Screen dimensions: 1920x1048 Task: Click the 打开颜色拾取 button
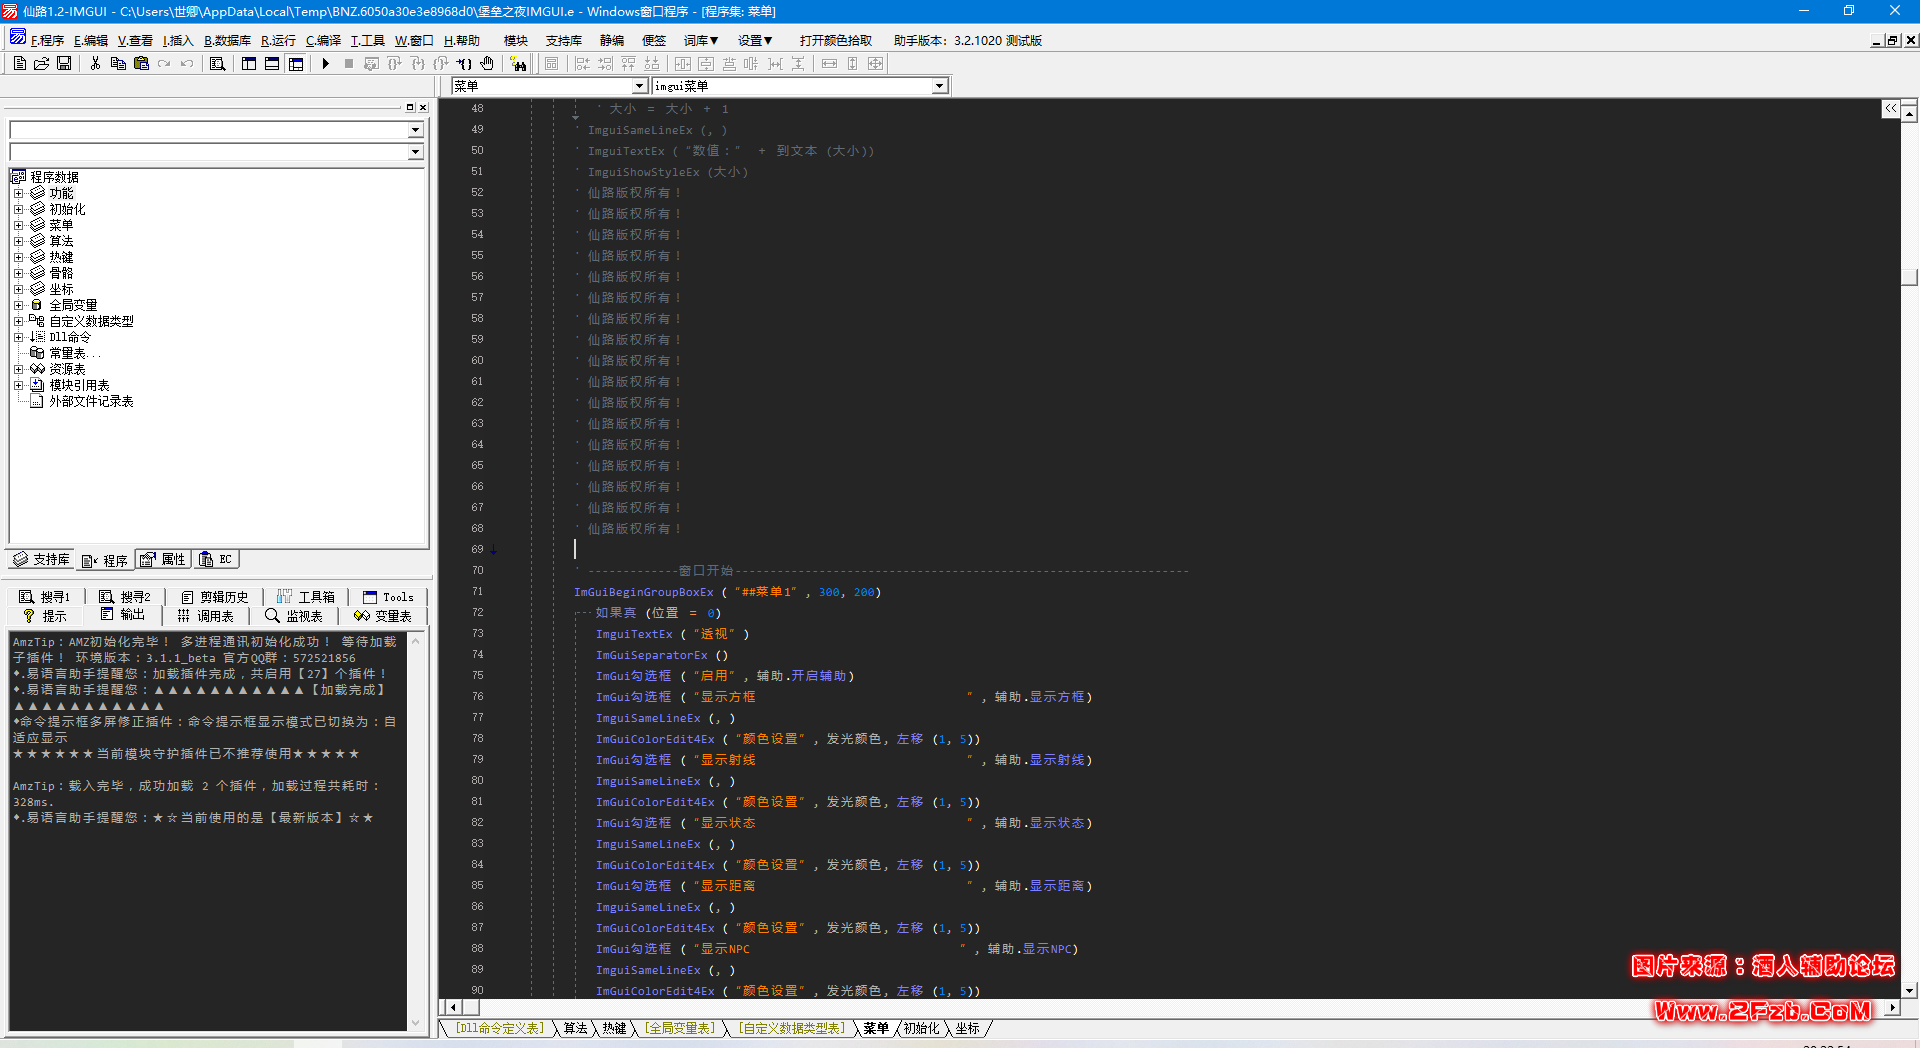833,40
